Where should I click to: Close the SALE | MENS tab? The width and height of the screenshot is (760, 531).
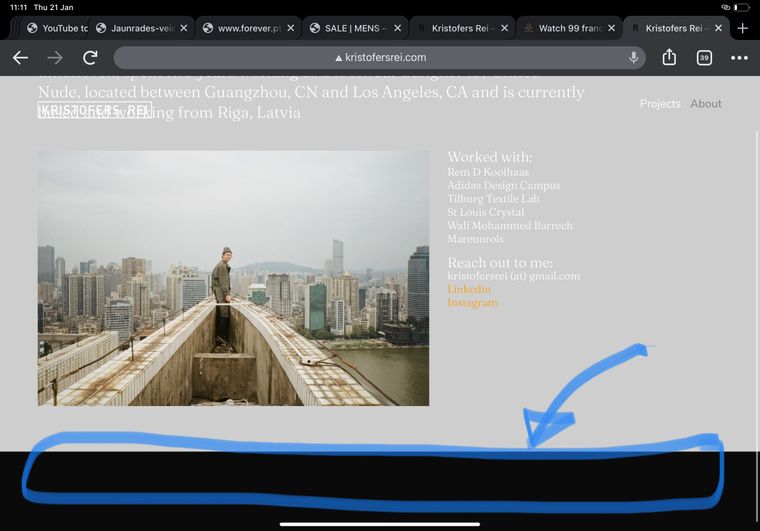pyautogui.click(x=398, y=28)
